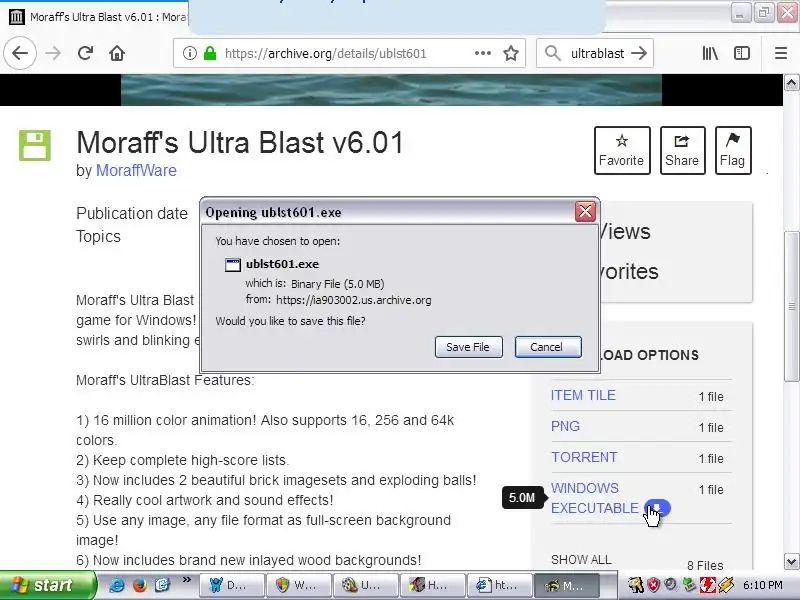This screenshot has height=600, width=800.
Task: Click Save File in download dialog
Action: pyautogui.click(x=468, y=347)
